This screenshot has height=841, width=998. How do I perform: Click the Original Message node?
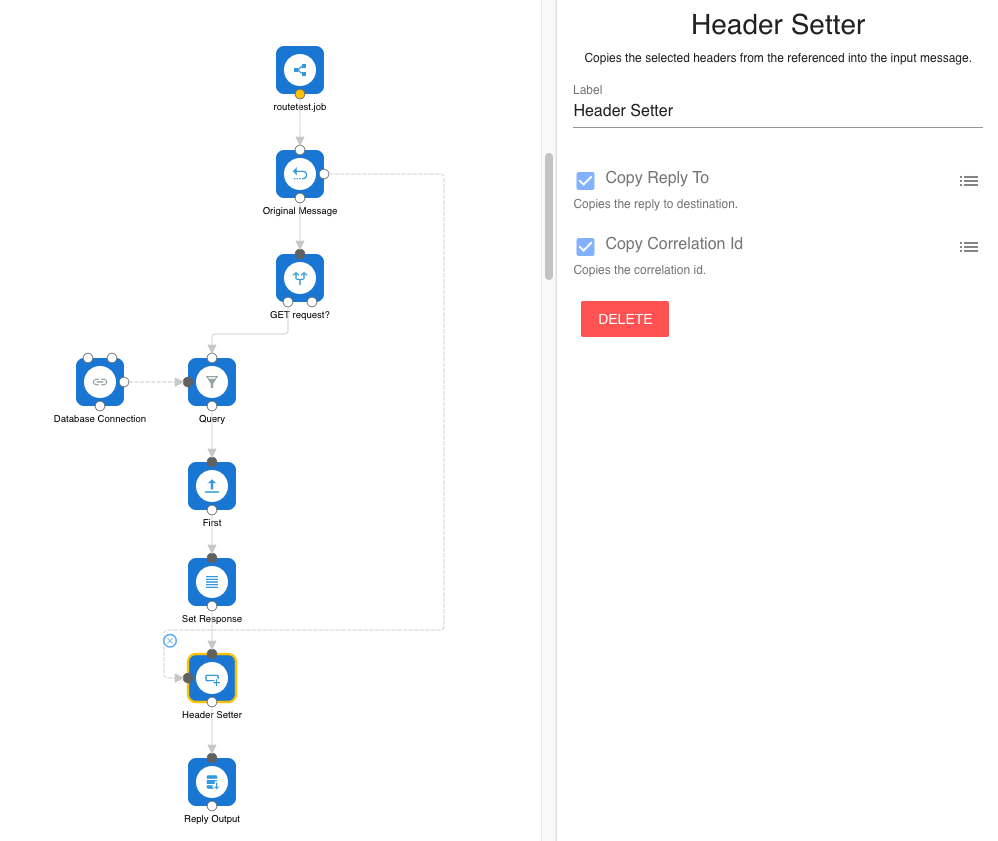point(300,174)
